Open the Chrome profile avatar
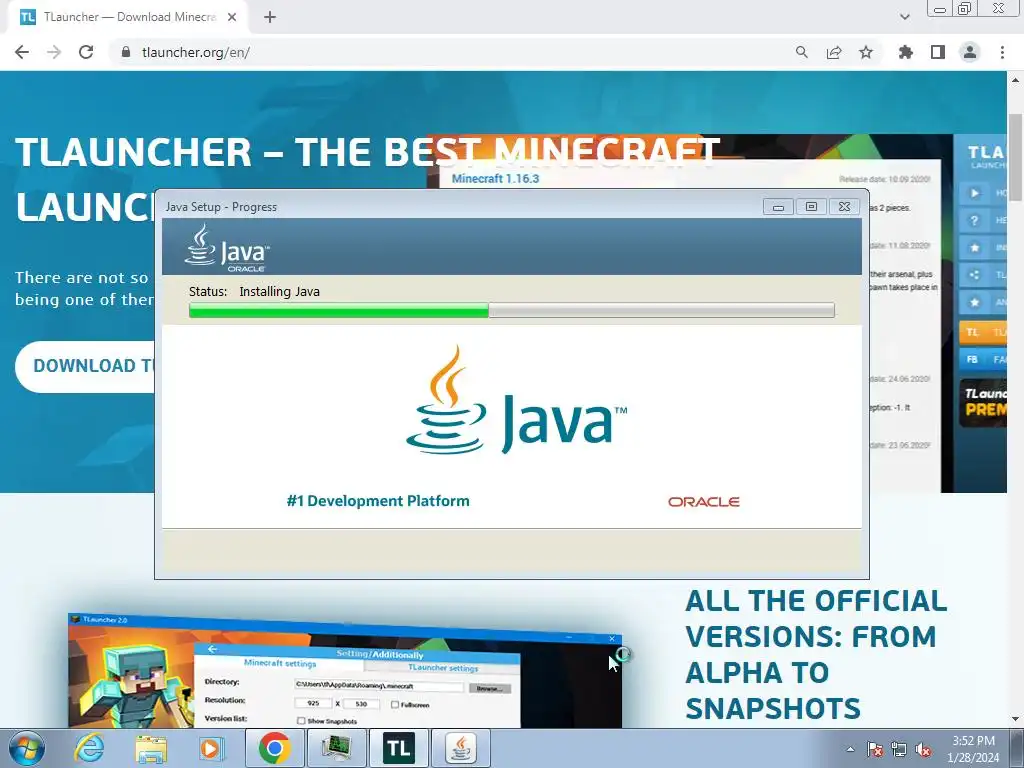This screenshot has height=768, width=1024. [x=970, y=52]
